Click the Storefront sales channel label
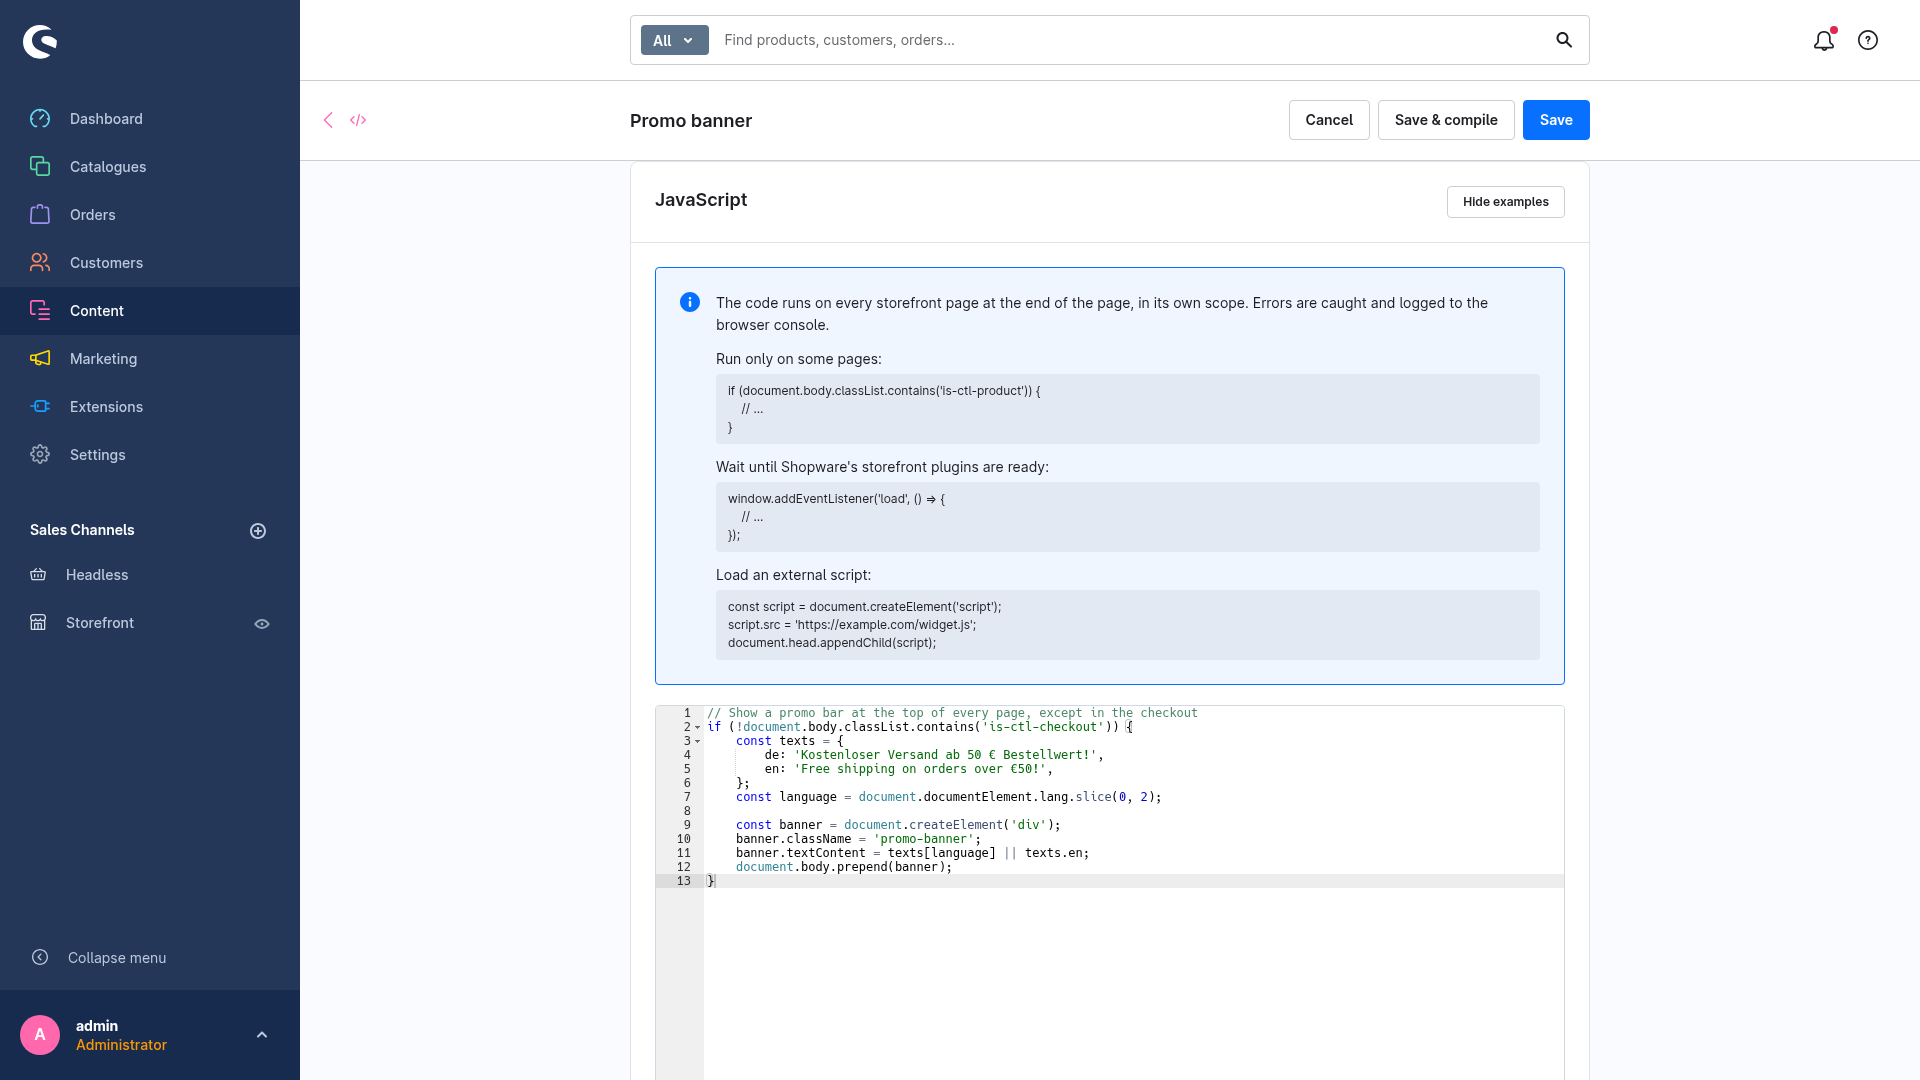 coord(100,623)
